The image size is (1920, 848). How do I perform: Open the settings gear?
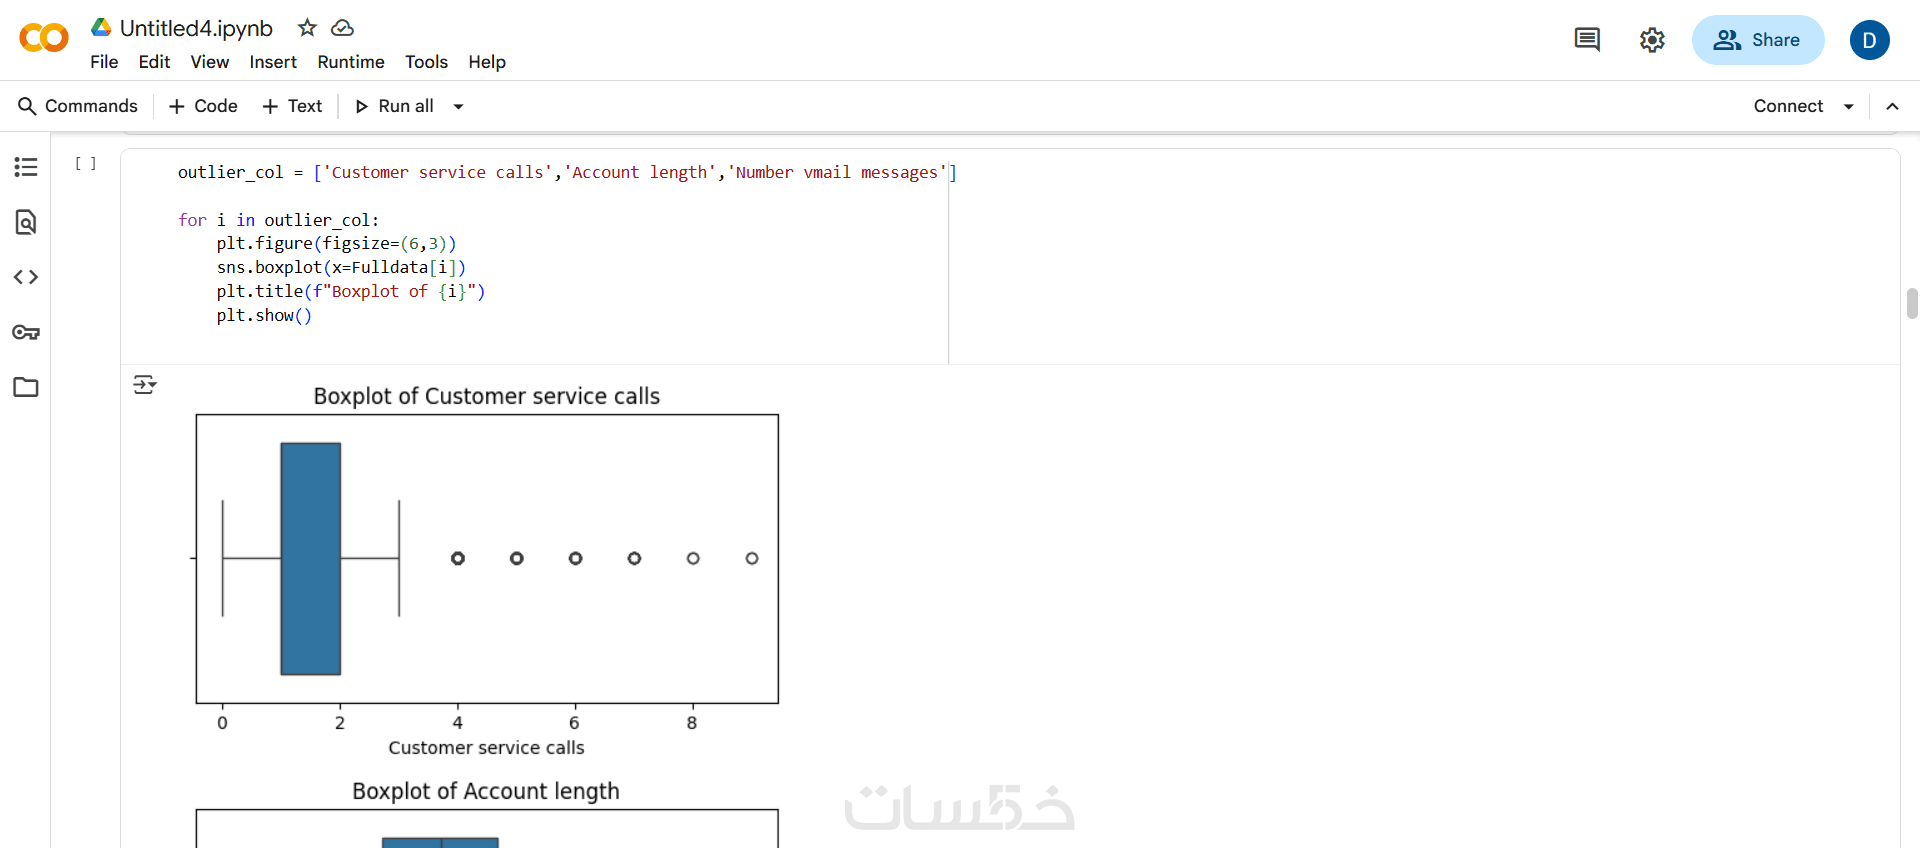1651,40
